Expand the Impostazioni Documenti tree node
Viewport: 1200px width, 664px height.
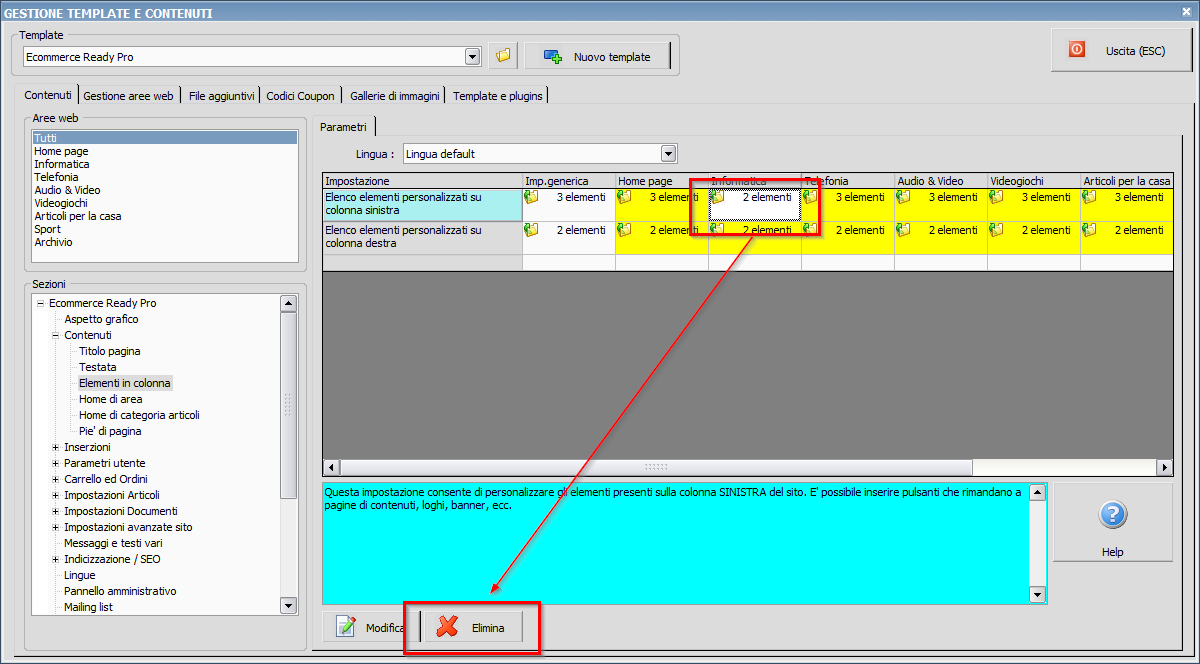pyautogui.click(x=56, y=511)
